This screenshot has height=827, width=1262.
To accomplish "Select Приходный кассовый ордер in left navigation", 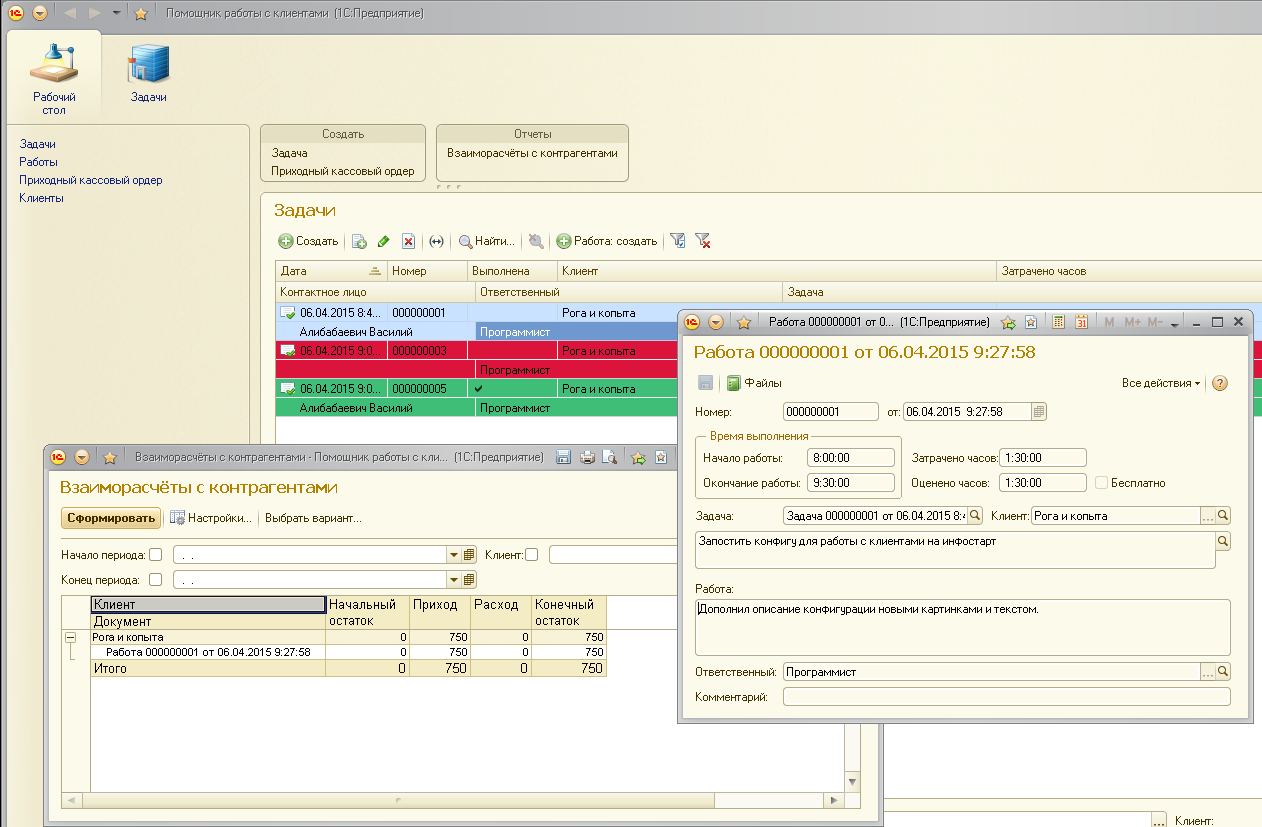I will click(90, 180).
